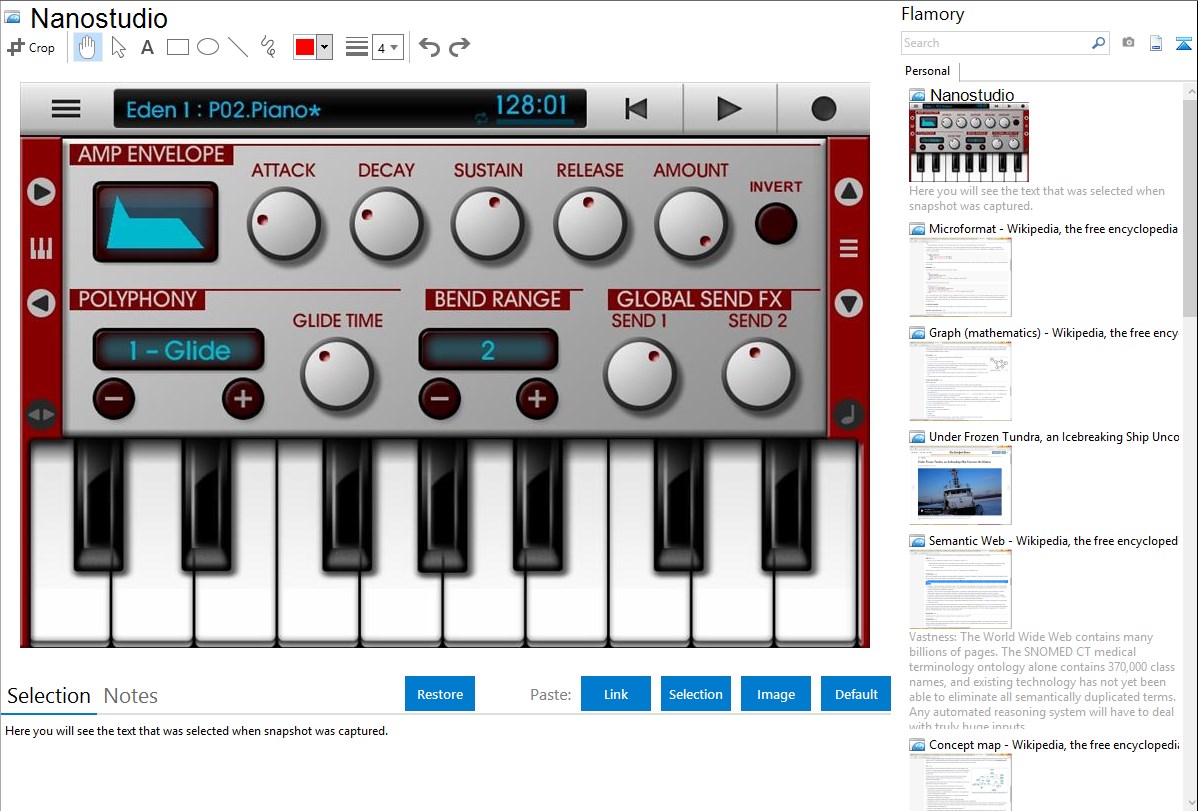
Task: Increase polyphony with plus button
Action: [243, 398]
